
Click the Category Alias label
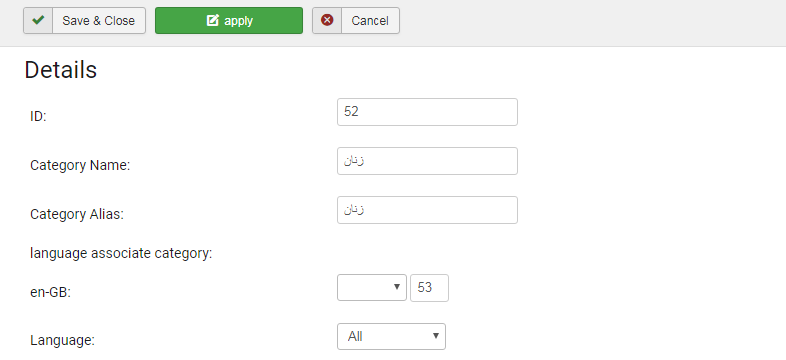click(77, 215)
